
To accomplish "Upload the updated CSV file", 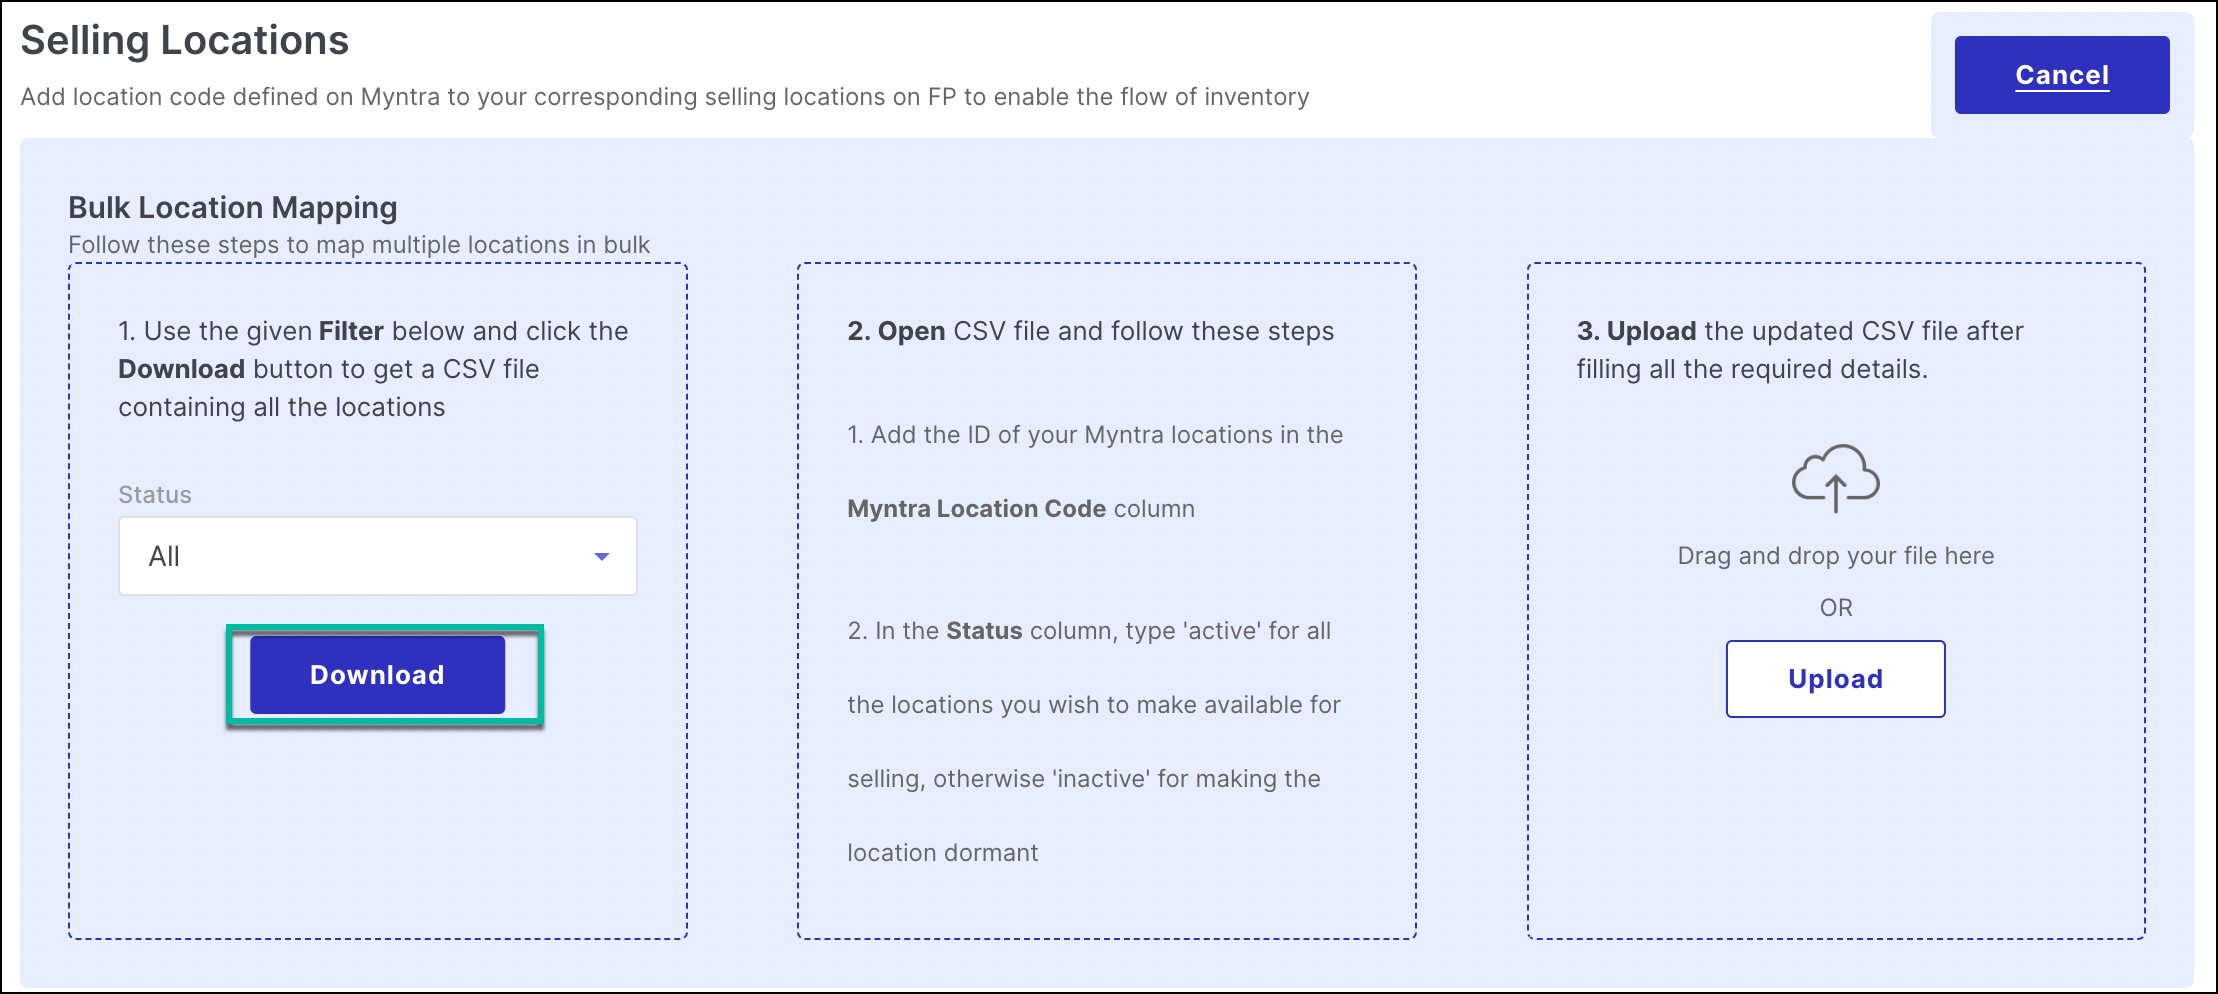I will coord(1834,678).
